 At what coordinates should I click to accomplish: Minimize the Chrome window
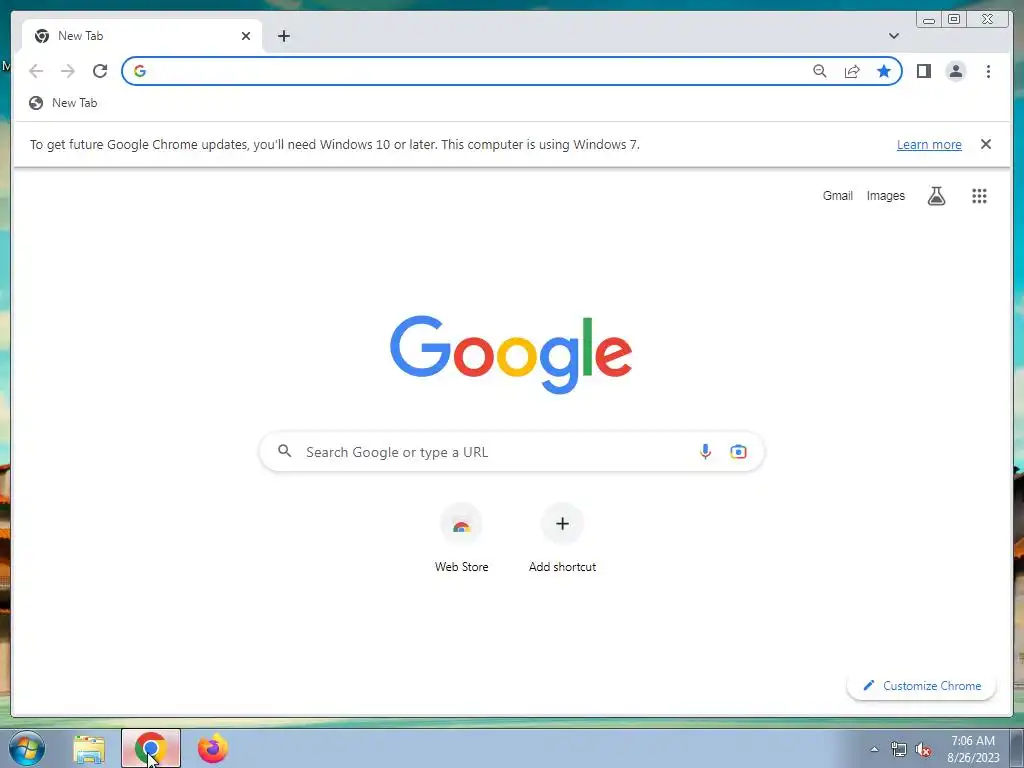(929, 20)
